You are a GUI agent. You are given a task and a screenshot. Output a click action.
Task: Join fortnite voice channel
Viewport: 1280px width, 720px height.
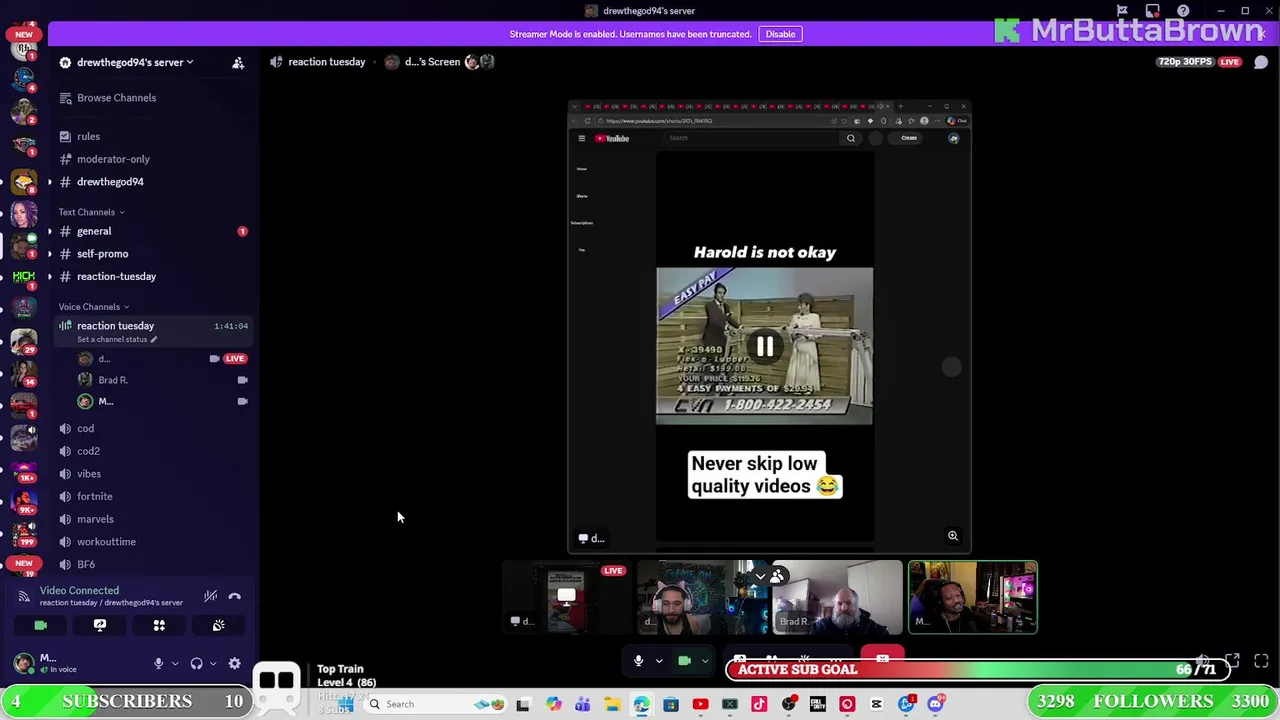[x=94, y=496]
